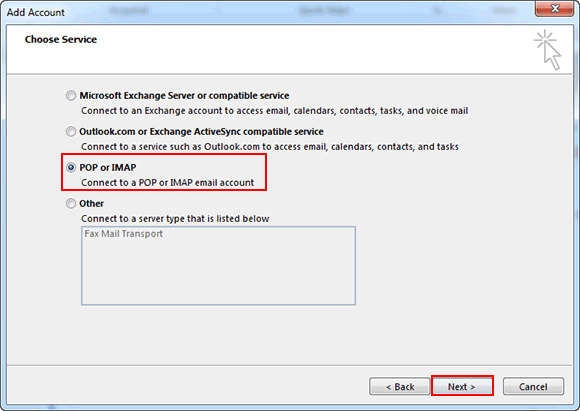Select Outlook.com or Exchange ActiveSync radio button
Viewport: 580px width, 411px height.
[71, 132]
